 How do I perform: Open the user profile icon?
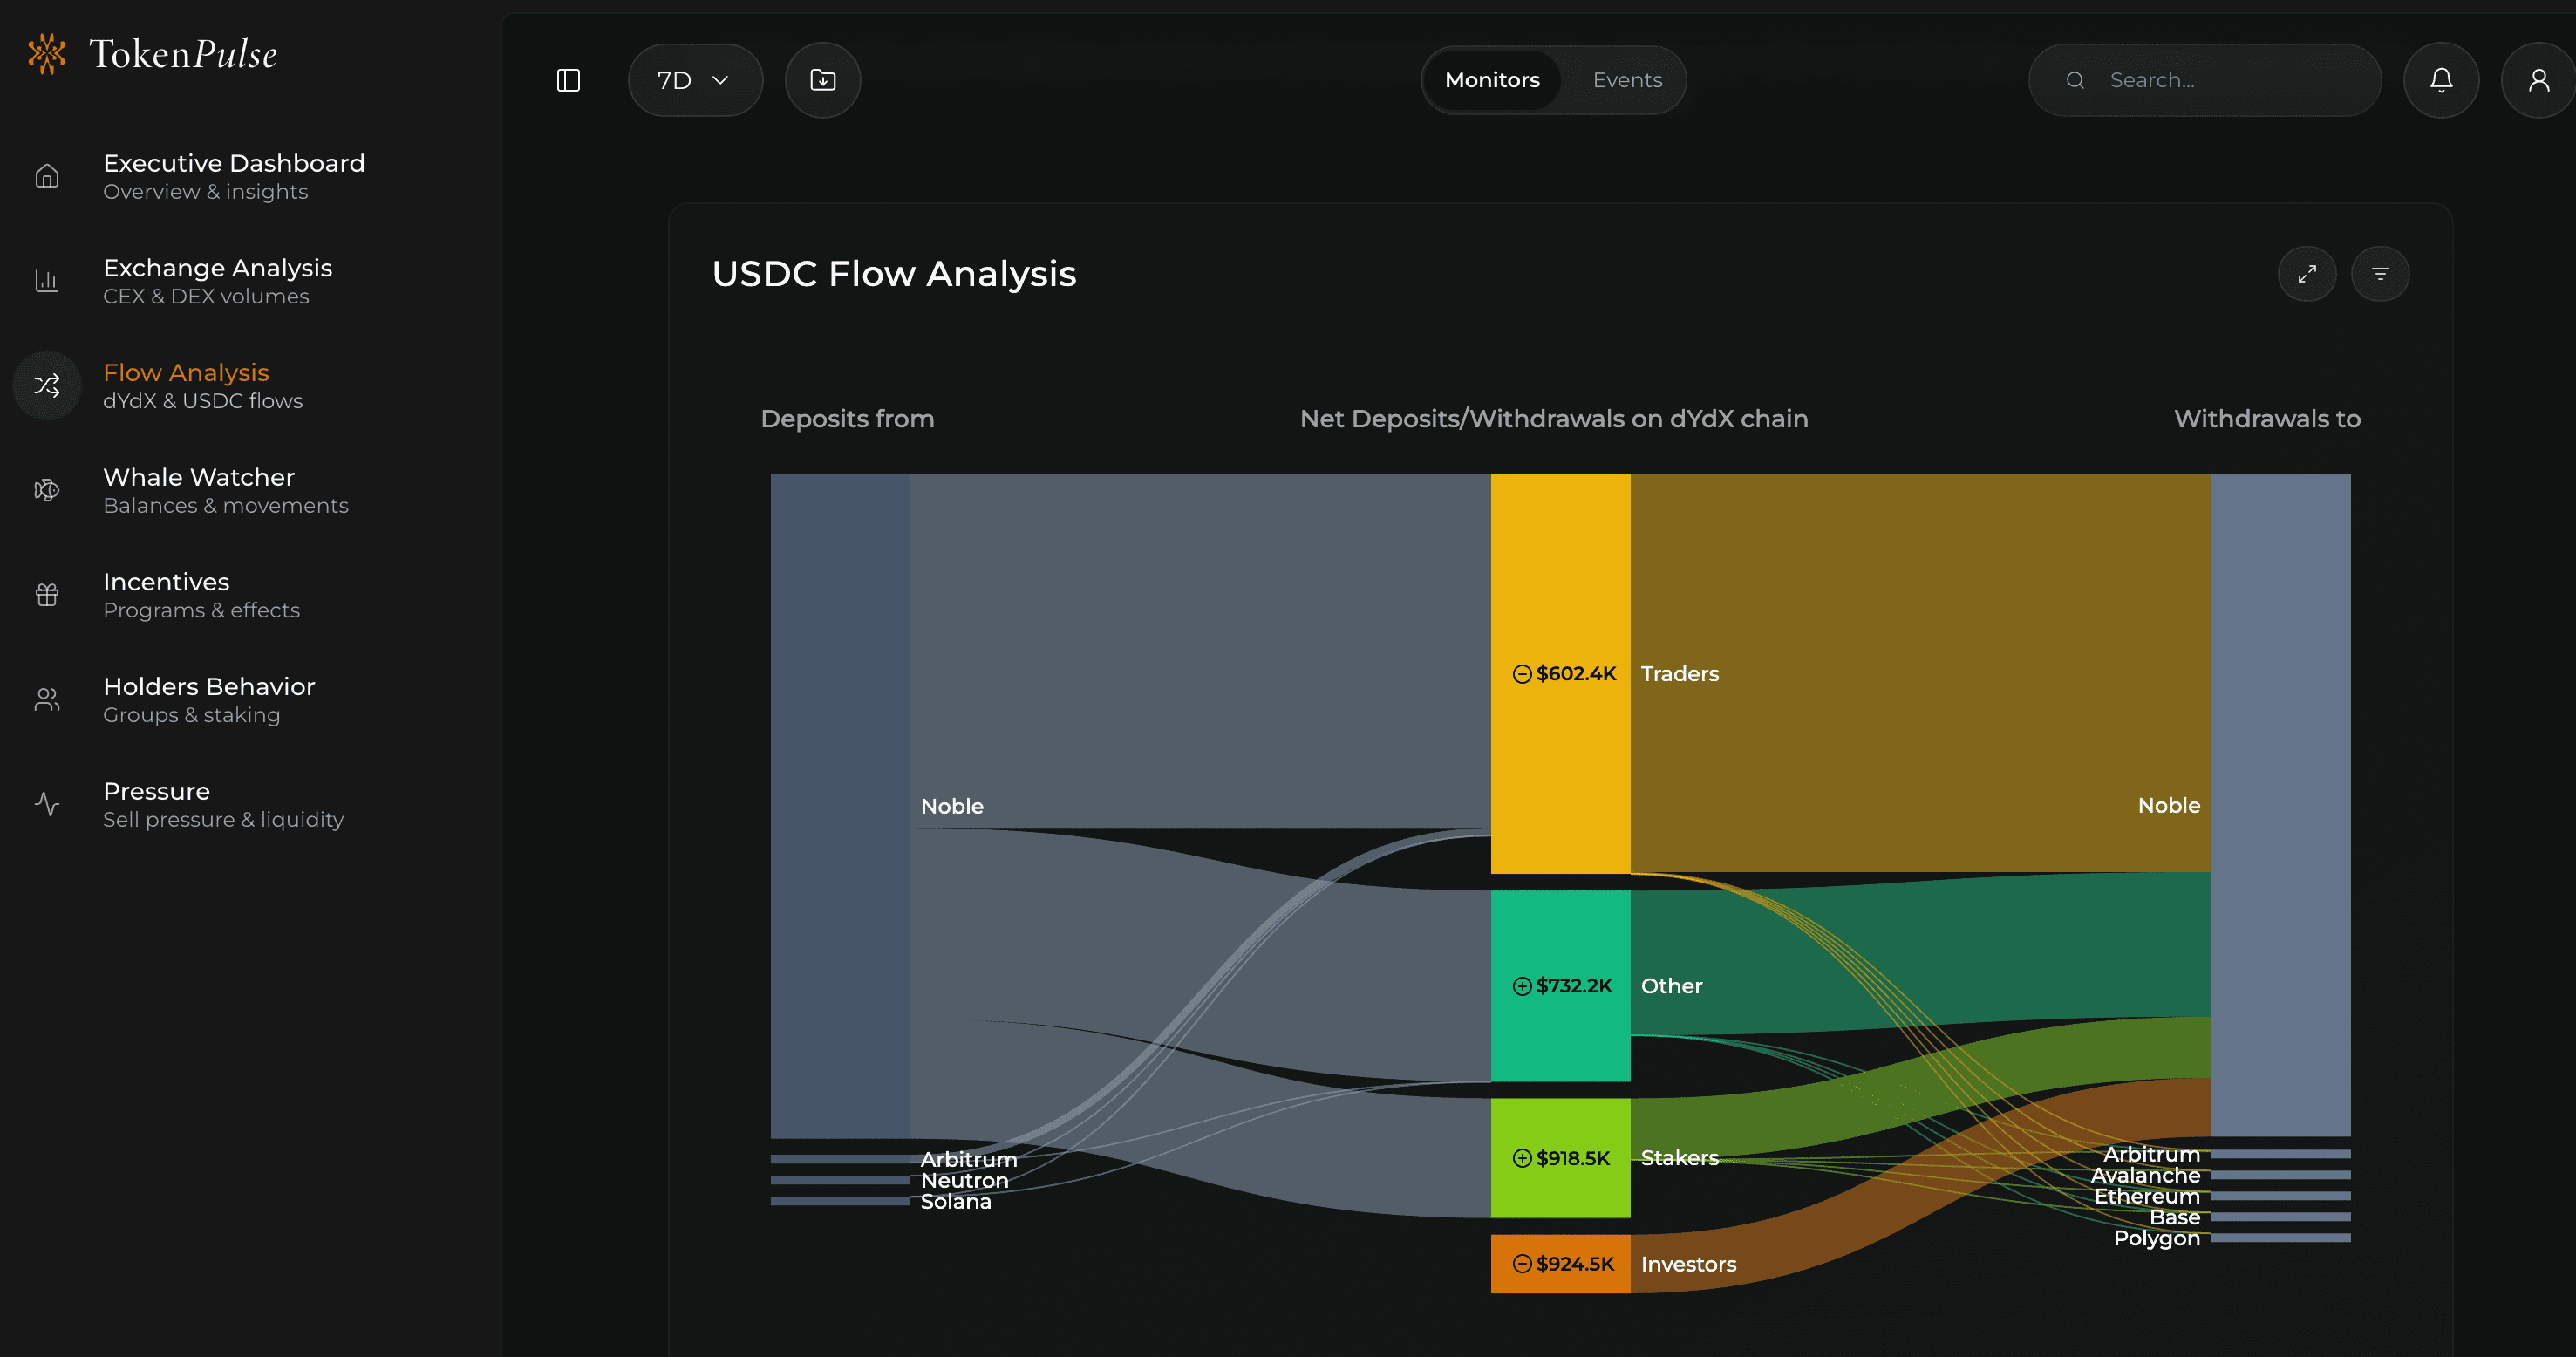(2537, 80)
